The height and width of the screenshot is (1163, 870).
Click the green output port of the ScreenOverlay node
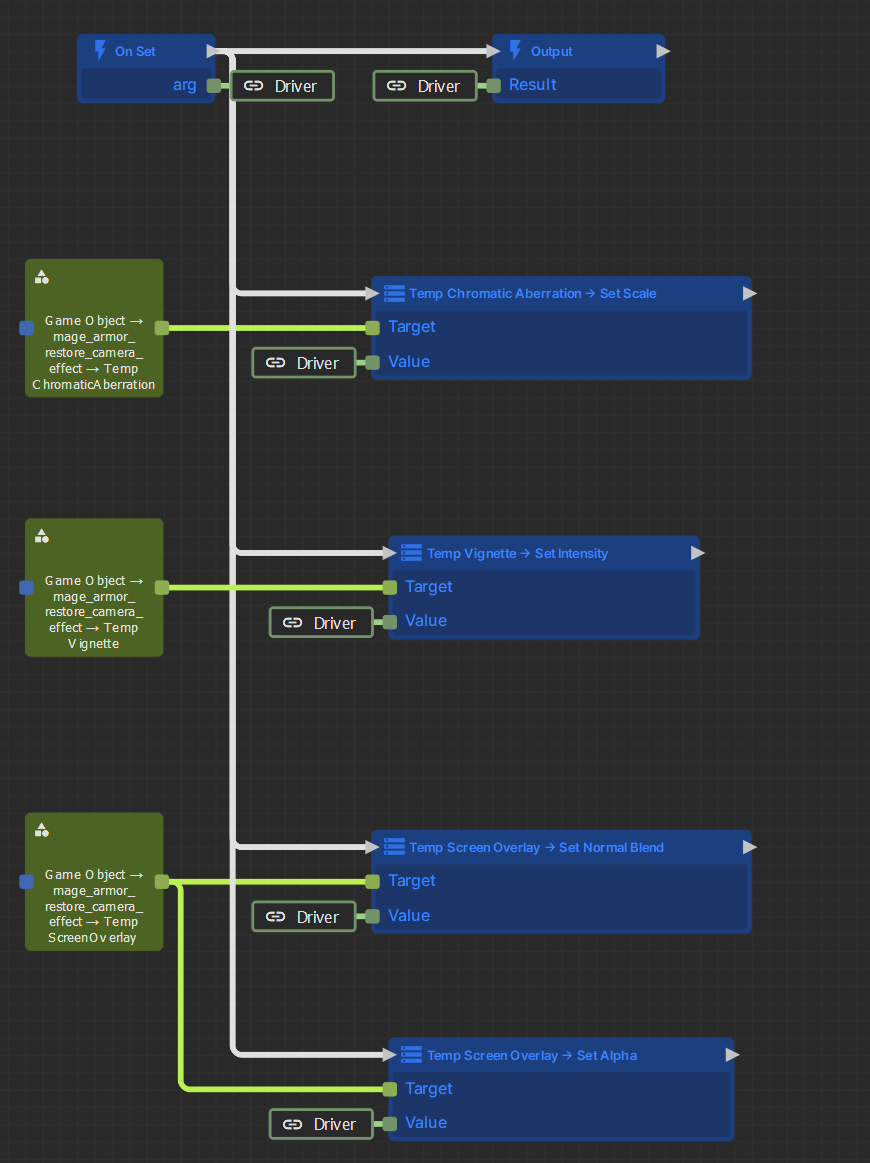click(x=162, y=881)
